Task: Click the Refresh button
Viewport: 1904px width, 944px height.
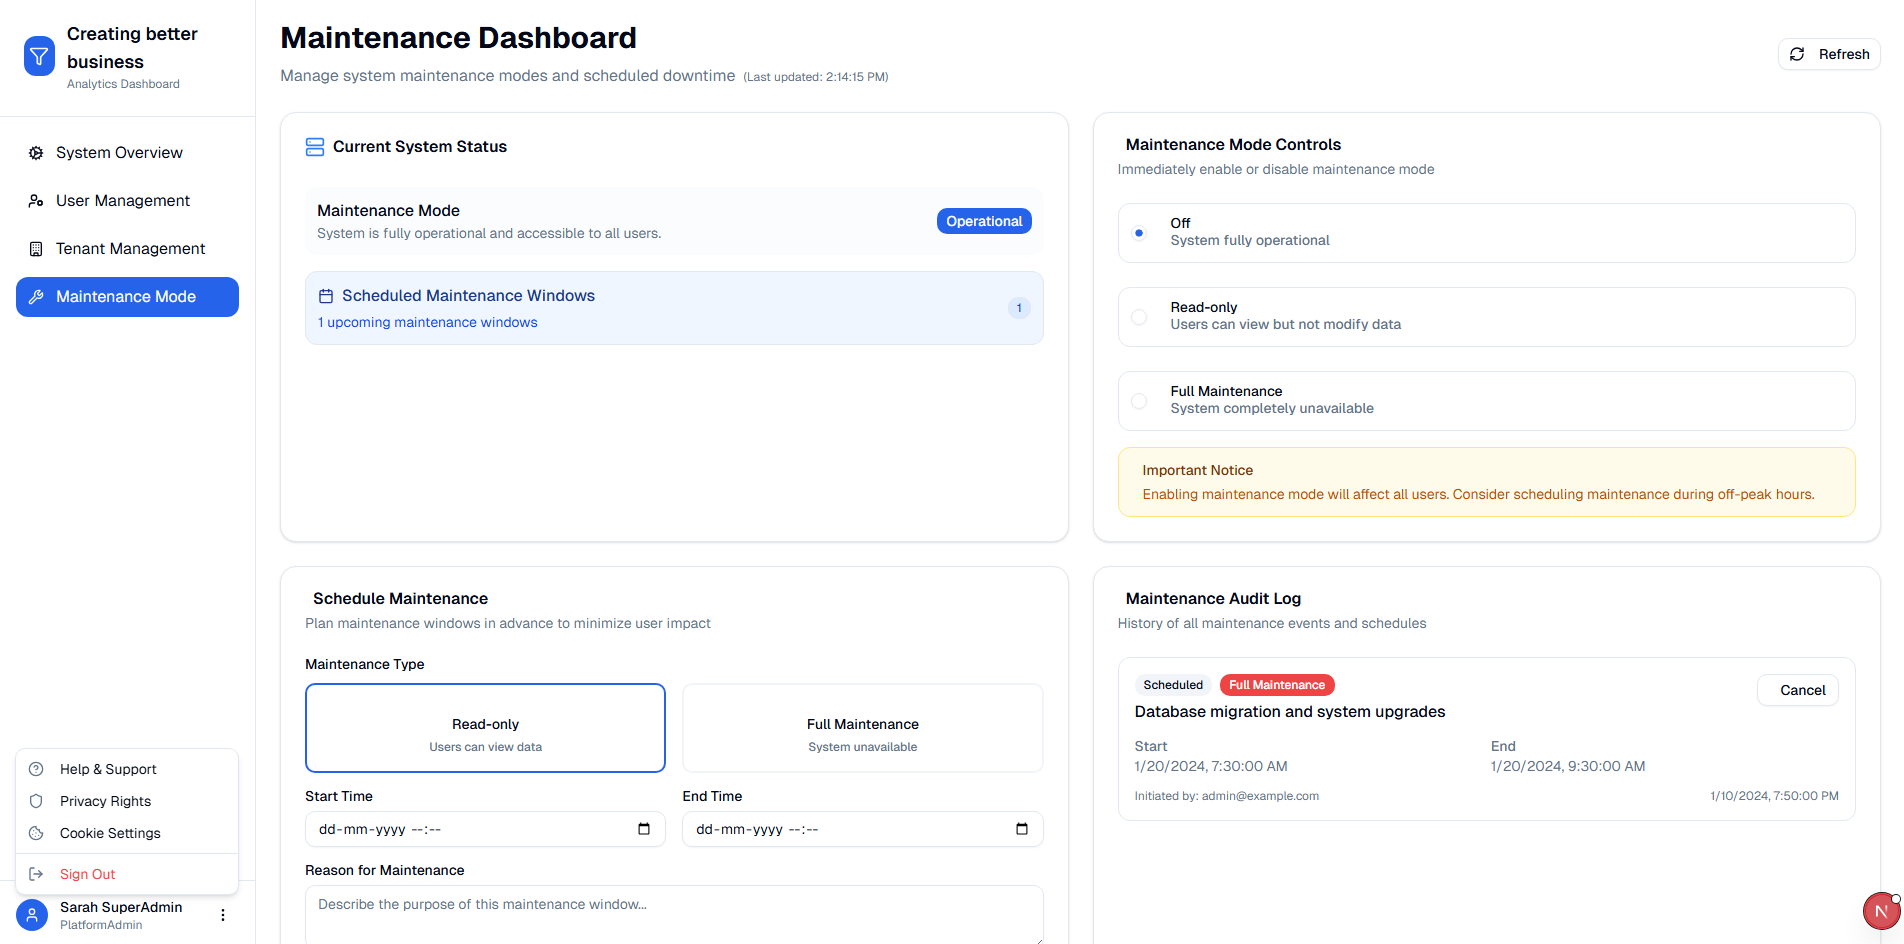Action: (x=1828, y=54)
